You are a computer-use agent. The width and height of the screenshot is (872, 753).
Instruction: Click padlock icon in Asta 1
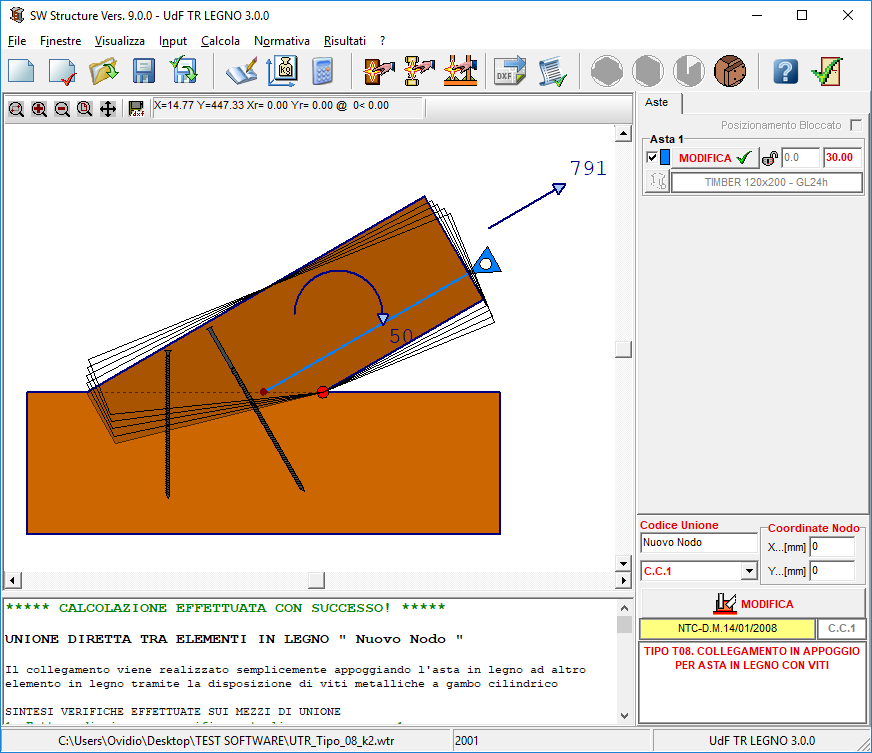[x=770, y=158]
